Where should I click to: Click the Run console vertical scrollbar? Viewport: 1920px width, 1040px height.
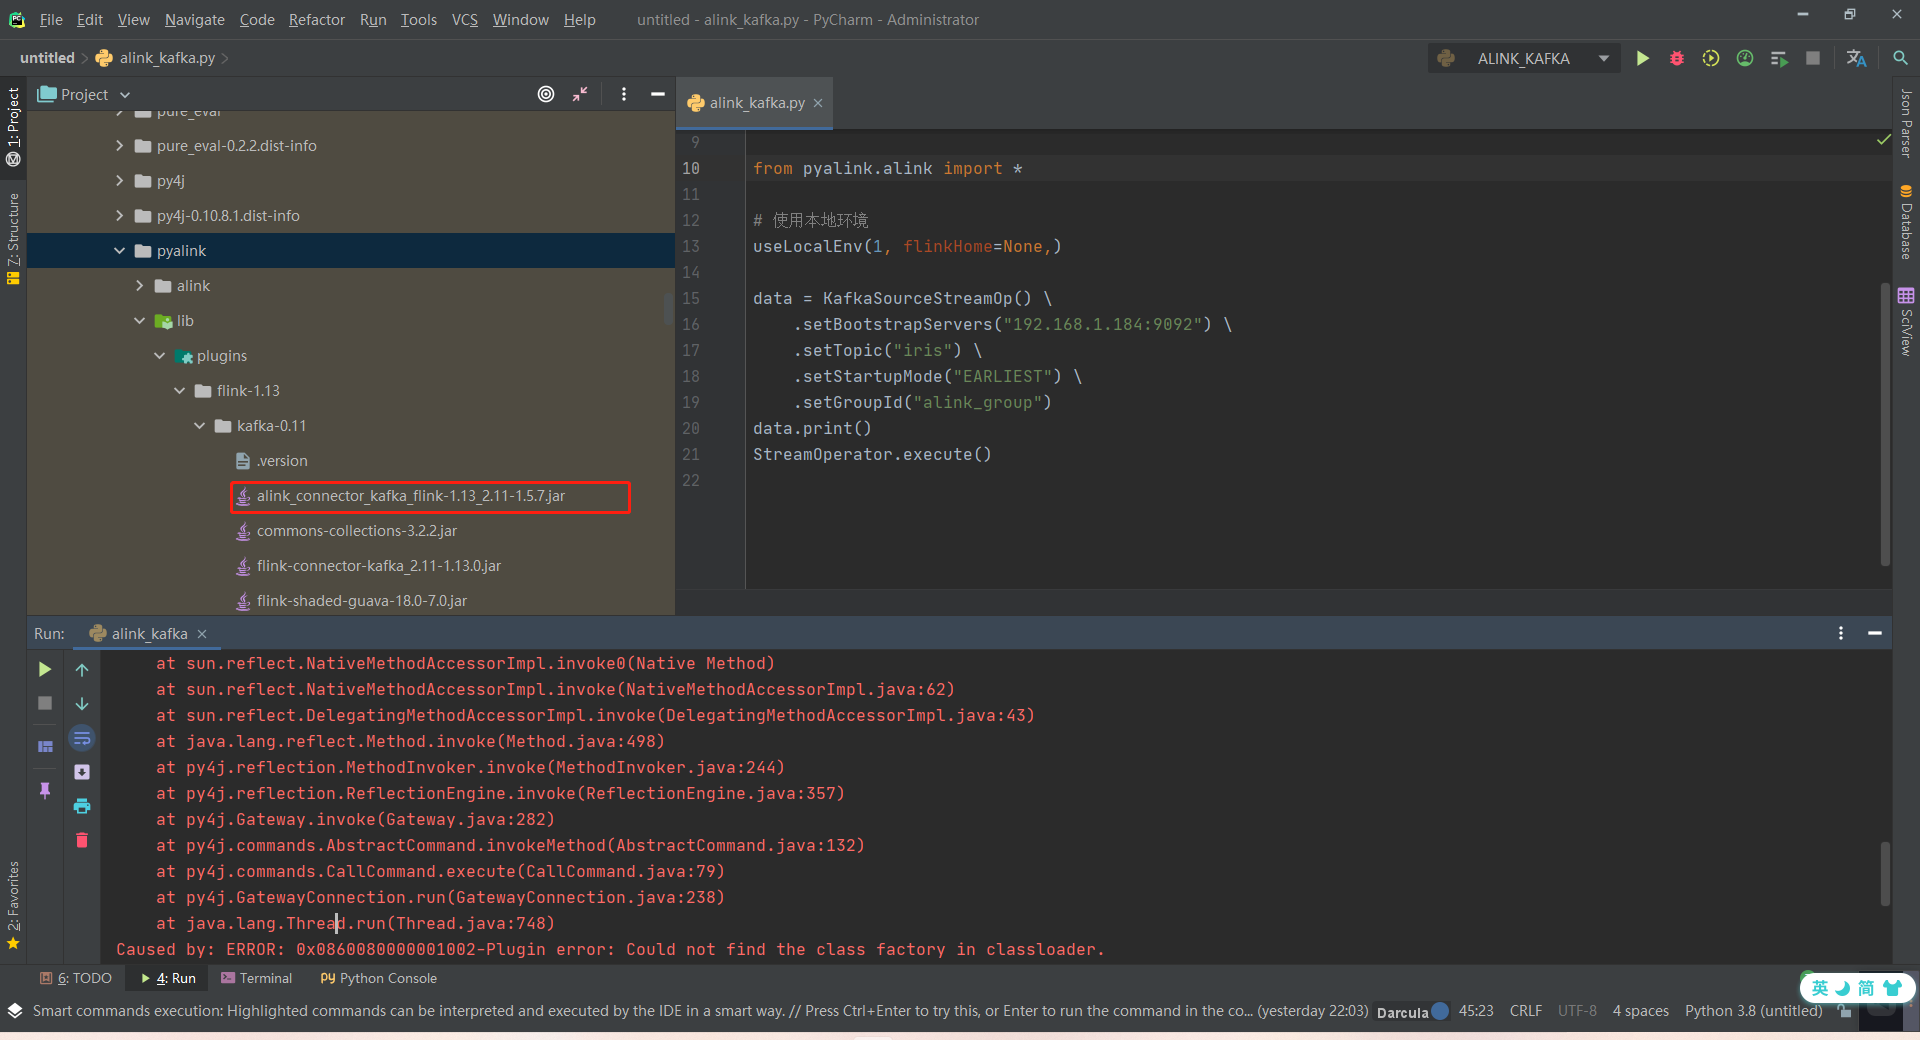[1885, 874]
